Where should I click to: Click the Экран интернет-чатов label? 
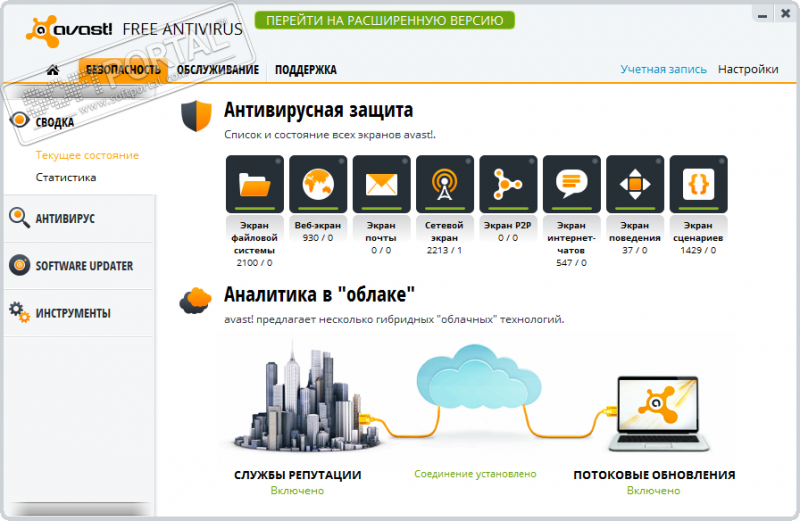[571, 238]
